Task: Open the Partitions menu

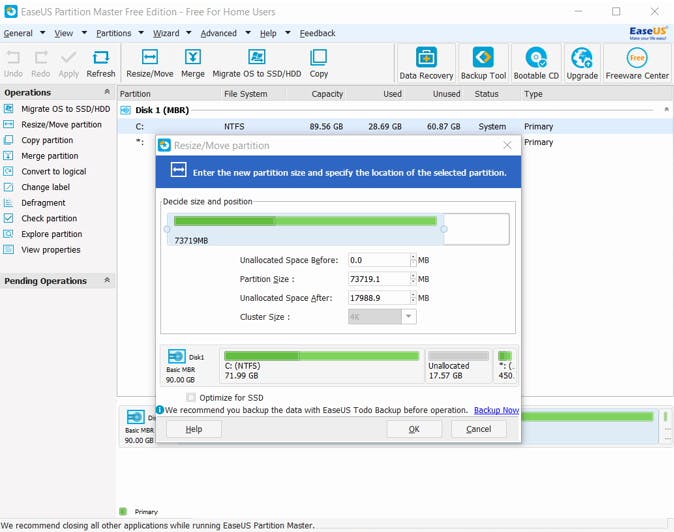Action: [x=113, y=33]
